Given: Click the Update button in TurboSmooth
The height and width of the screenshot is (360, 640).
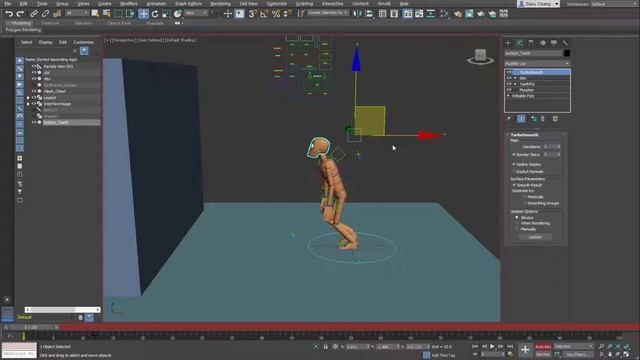Looking at the screenshot, I should [x=535, y=237].
